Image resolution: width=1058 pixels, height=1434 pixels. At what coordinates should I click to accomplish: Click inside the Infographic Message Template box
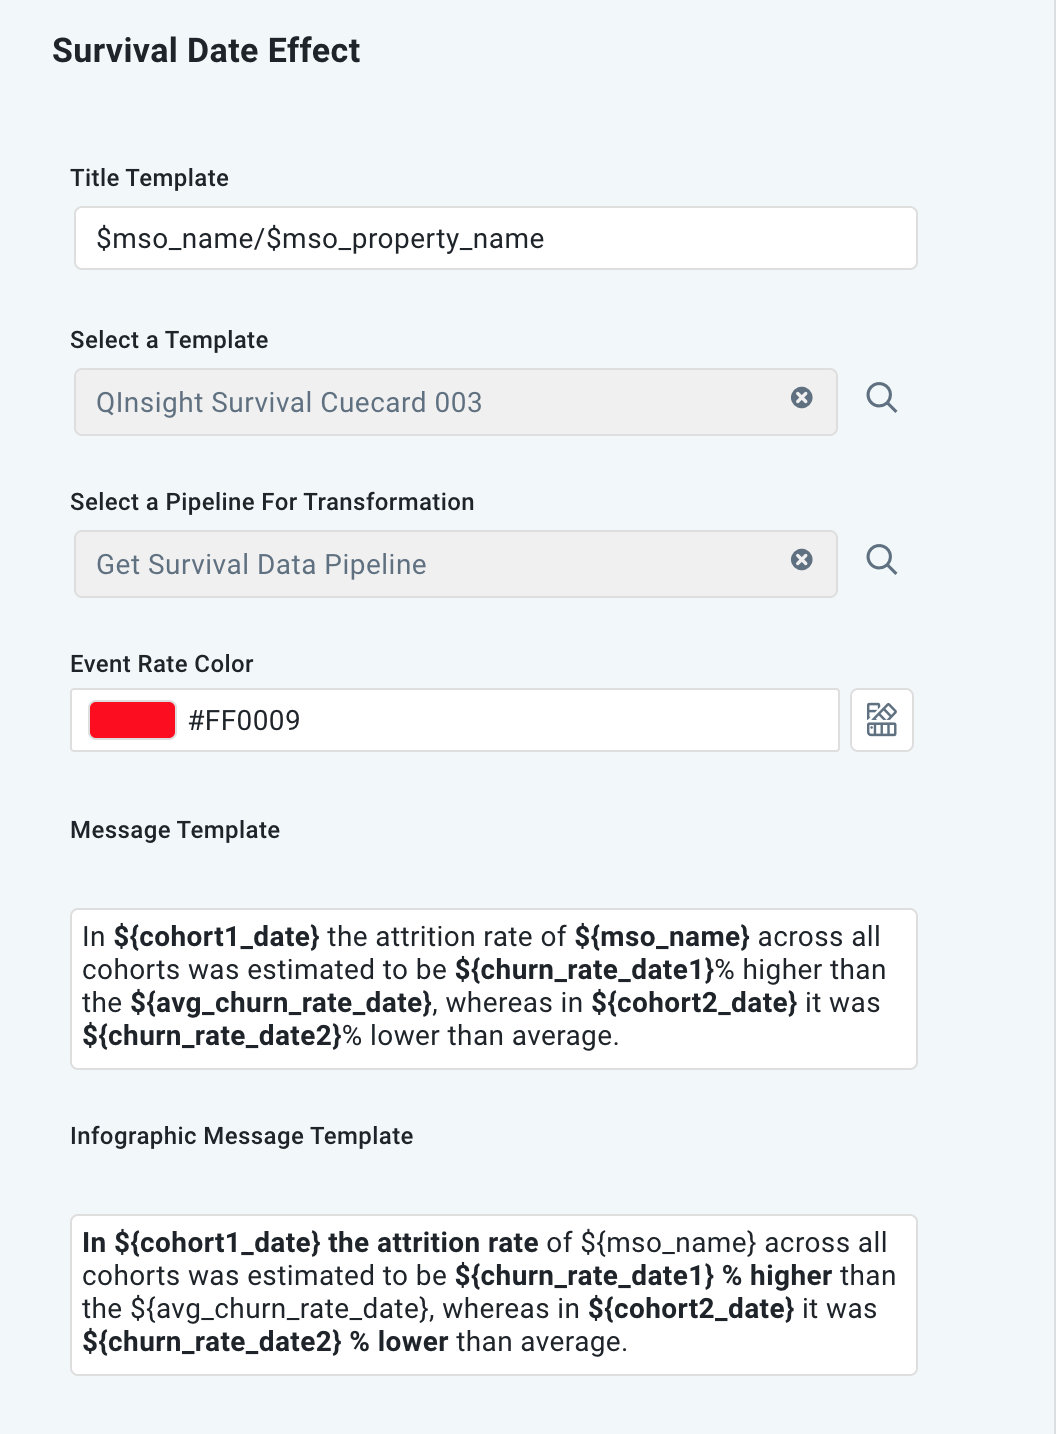[495, 1292]
